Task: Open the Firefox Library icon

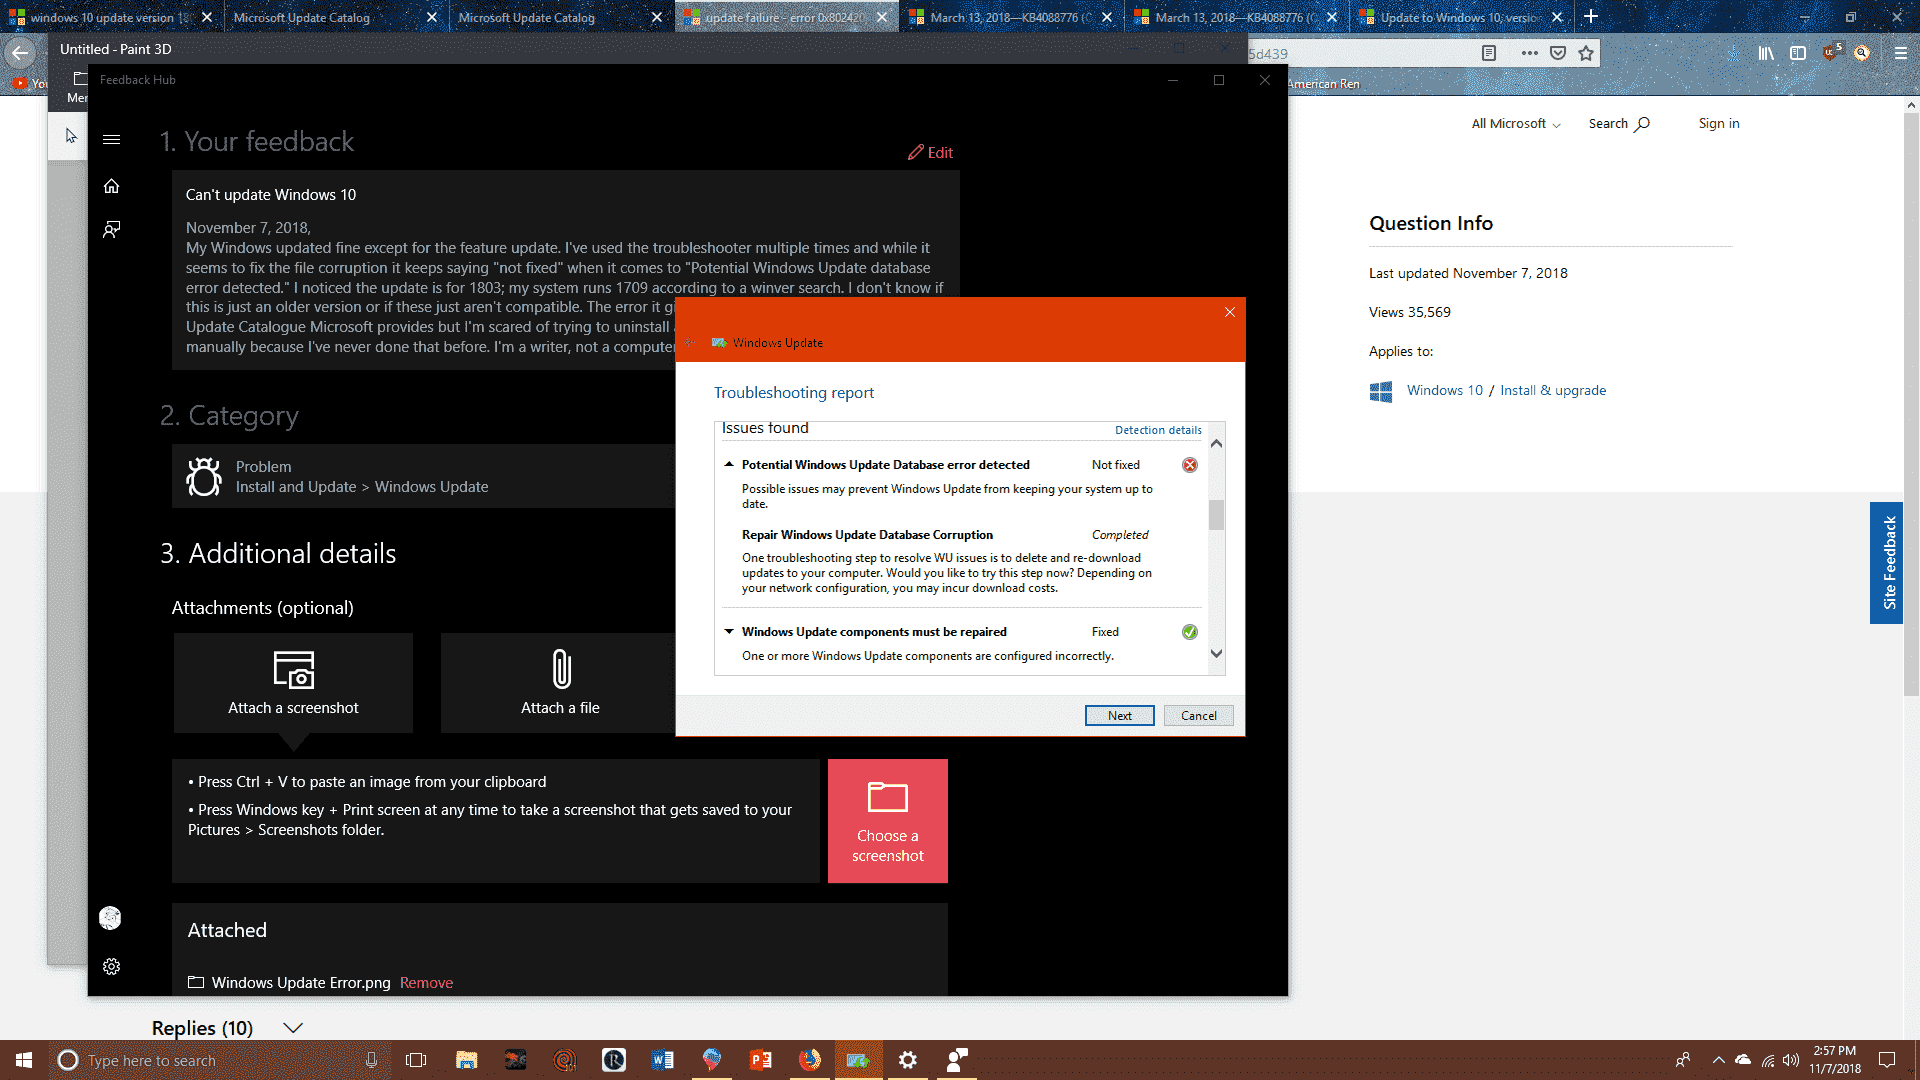Action: point(1766,53)
